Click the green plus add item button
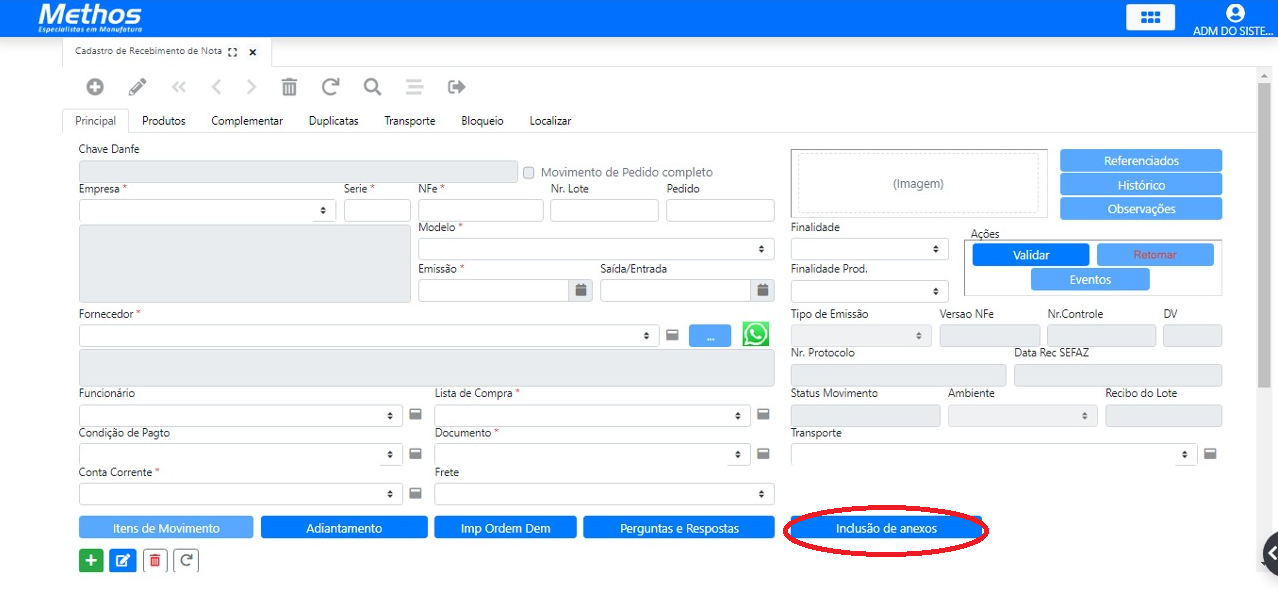The height and width of the screenshot is (592, 1278). (91, 560)
